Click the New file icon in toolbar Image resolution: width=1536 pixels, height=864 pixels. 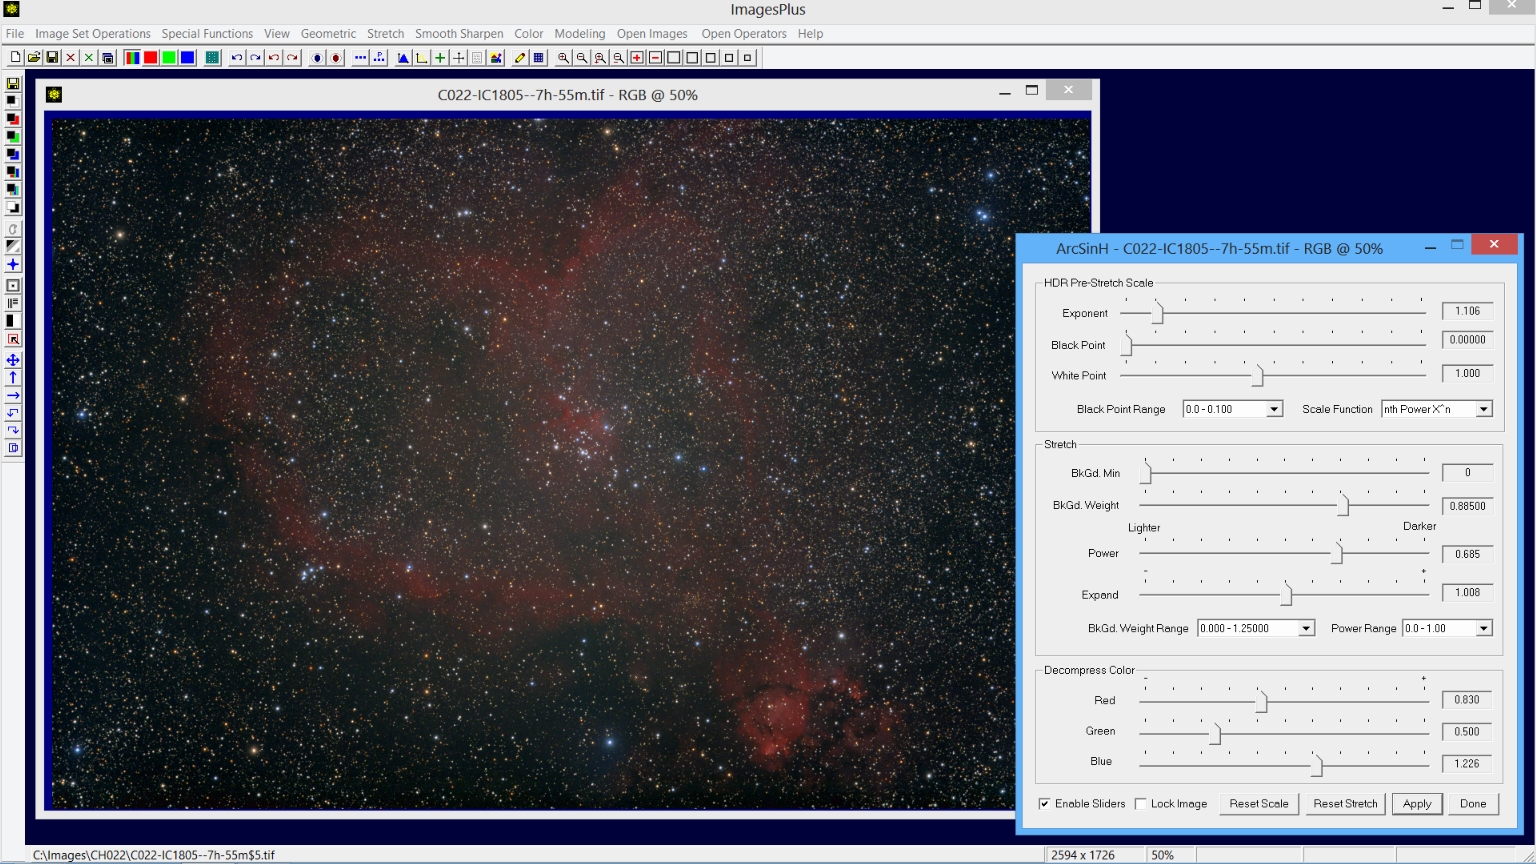(16, 58)
